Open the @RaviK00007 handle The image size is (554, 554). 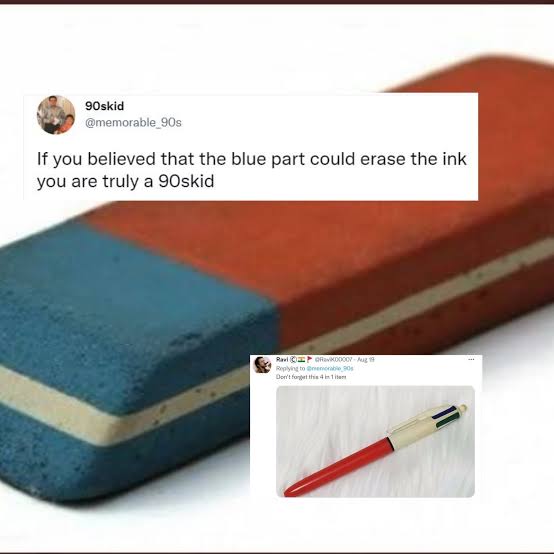click(x=334, y=359)
